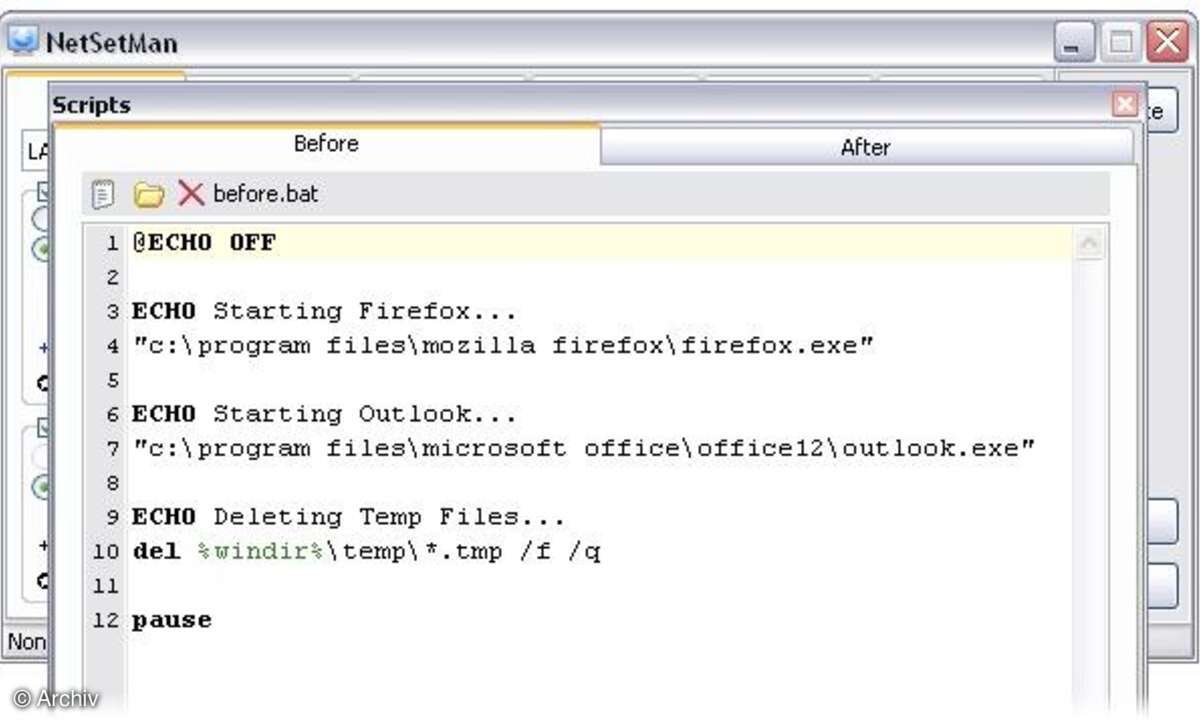
Task: Click the NetSetMan app icon in the title bar
Action: (x=23, y=42)
